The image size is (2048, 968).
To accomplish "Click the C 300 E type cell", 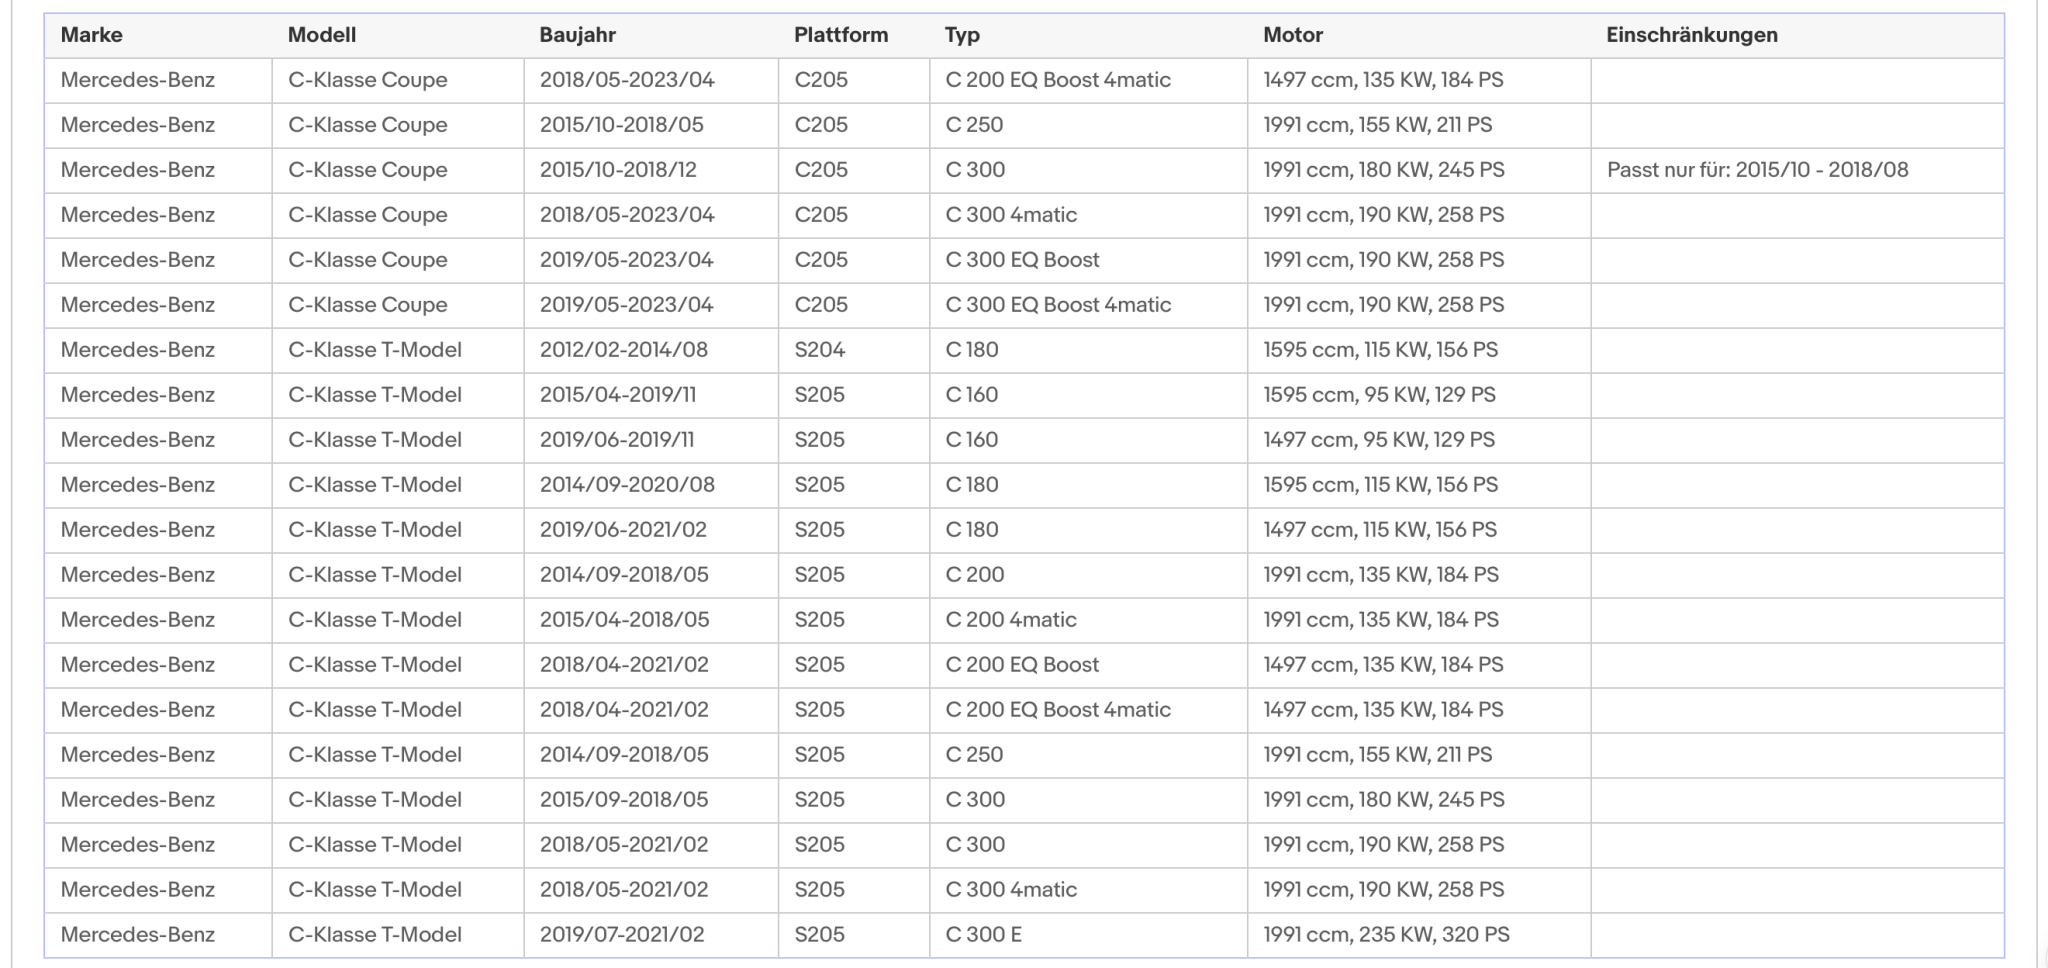I will pyautogui.click(x=1088, y=935).
